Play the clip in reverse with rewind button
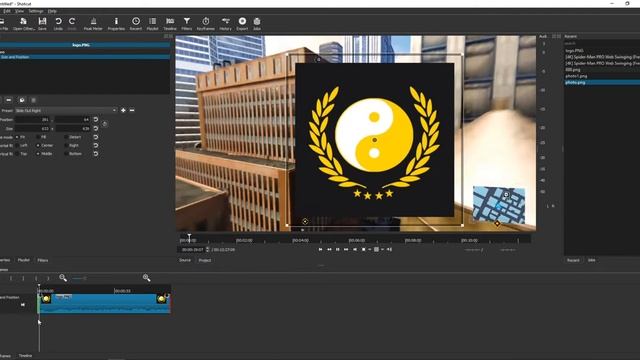Viewport: 640px width, 360px height. click(x=329, y=249)
